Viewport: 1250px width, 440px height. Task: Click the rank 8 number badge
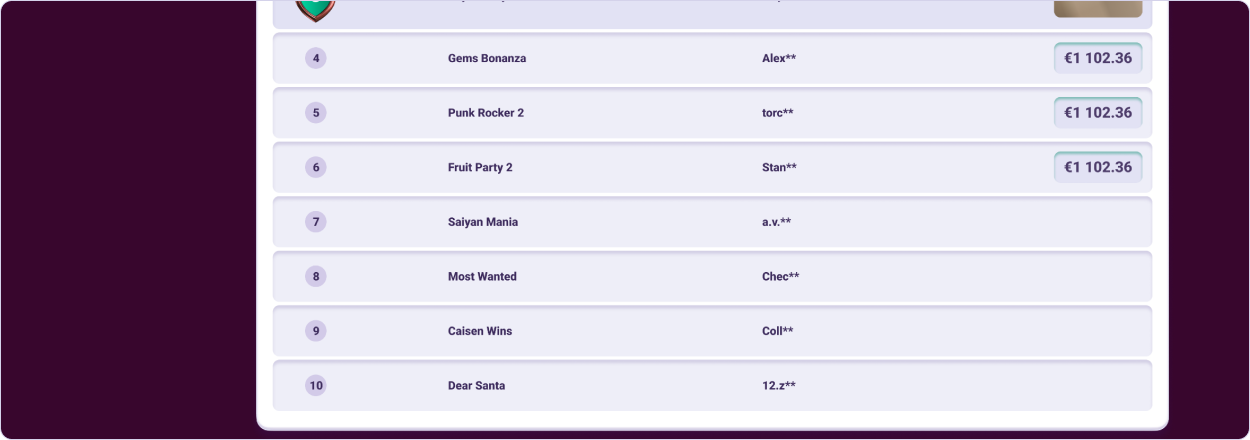[316, 276]
